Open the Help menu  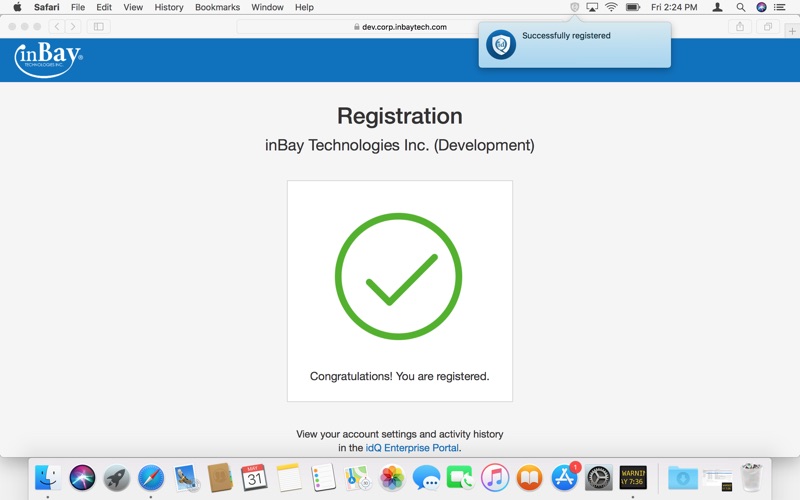point(304,7)
